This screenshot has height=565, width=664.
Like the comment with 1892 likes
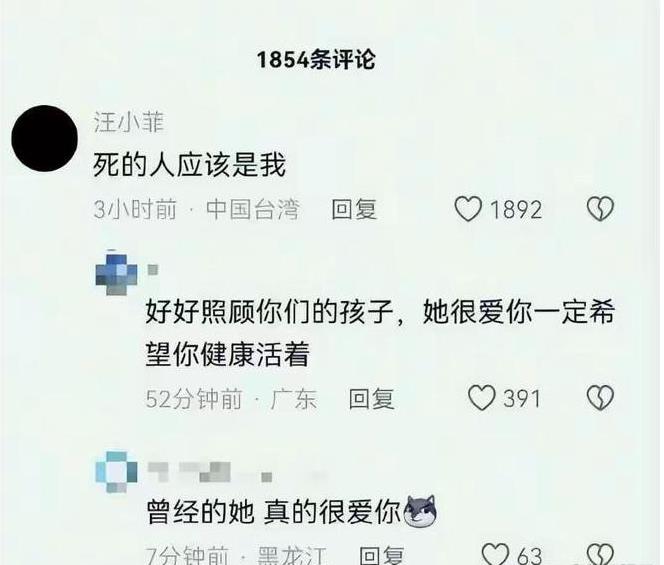point(468,209)
